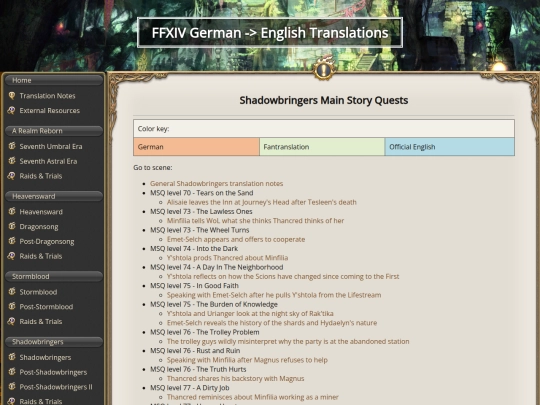Click the blue Official English color key cell
540x405 pixels.
450,147
